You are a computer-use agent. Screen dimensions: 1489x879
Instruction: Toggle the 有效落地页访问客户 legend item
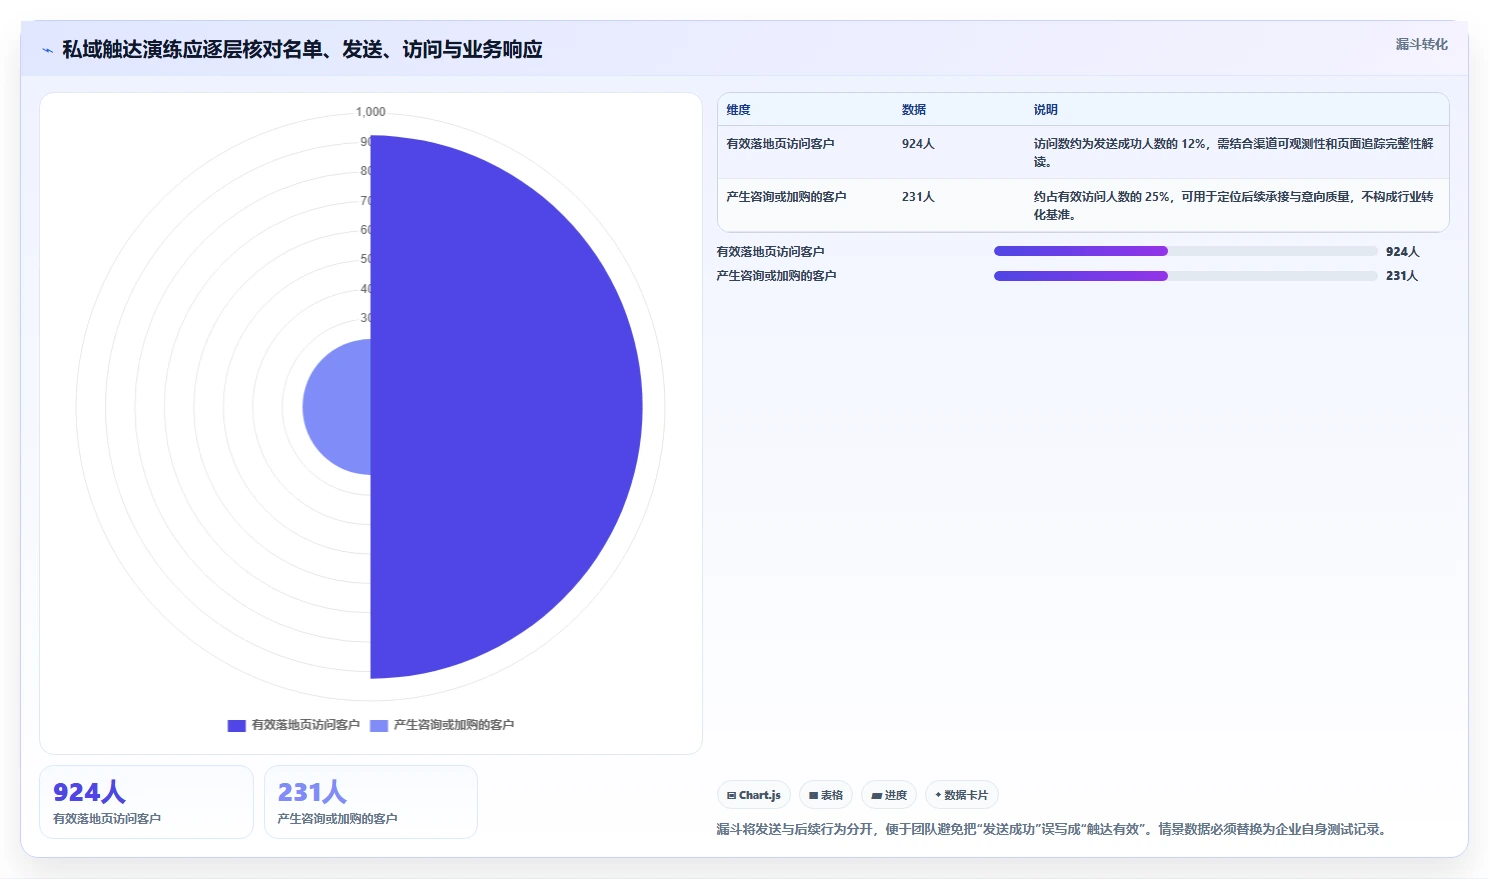click(294, 725)
